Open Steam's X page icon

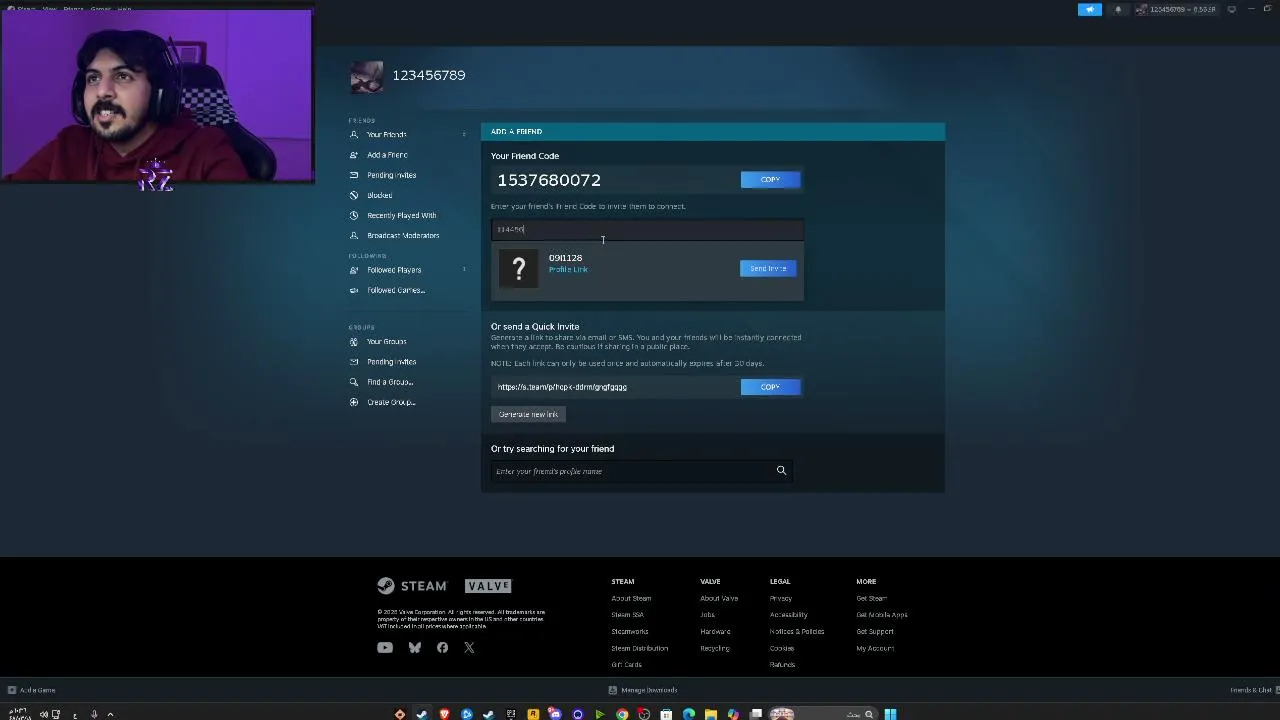(469, 648)
